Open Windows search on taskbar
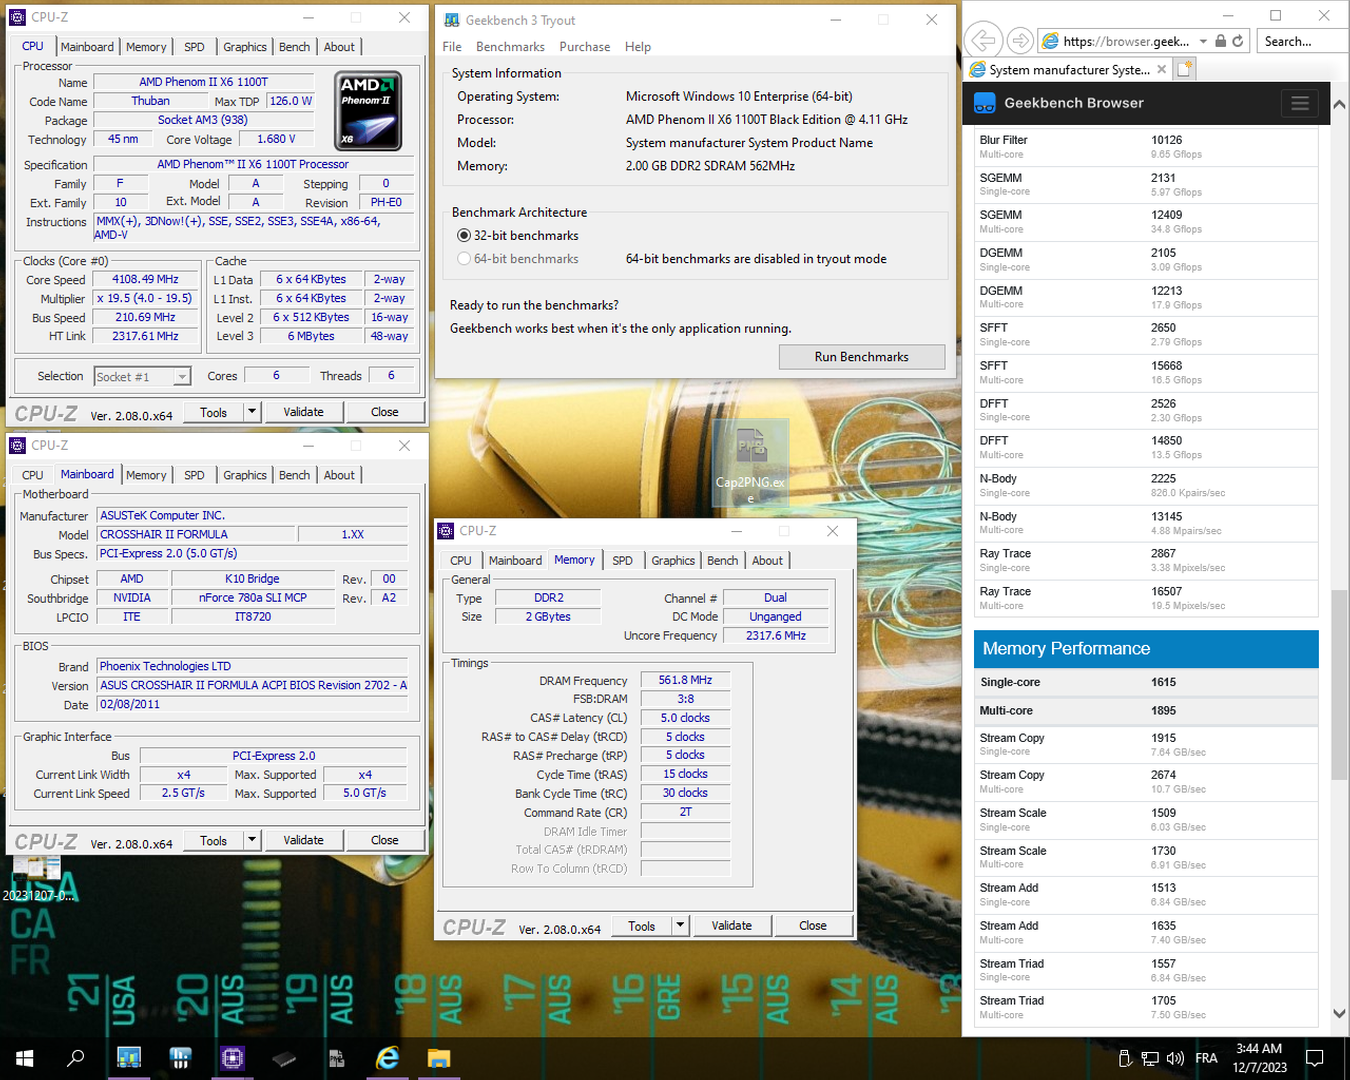The height and width of the screenshot is (1080, 1350). (75, 1058)
